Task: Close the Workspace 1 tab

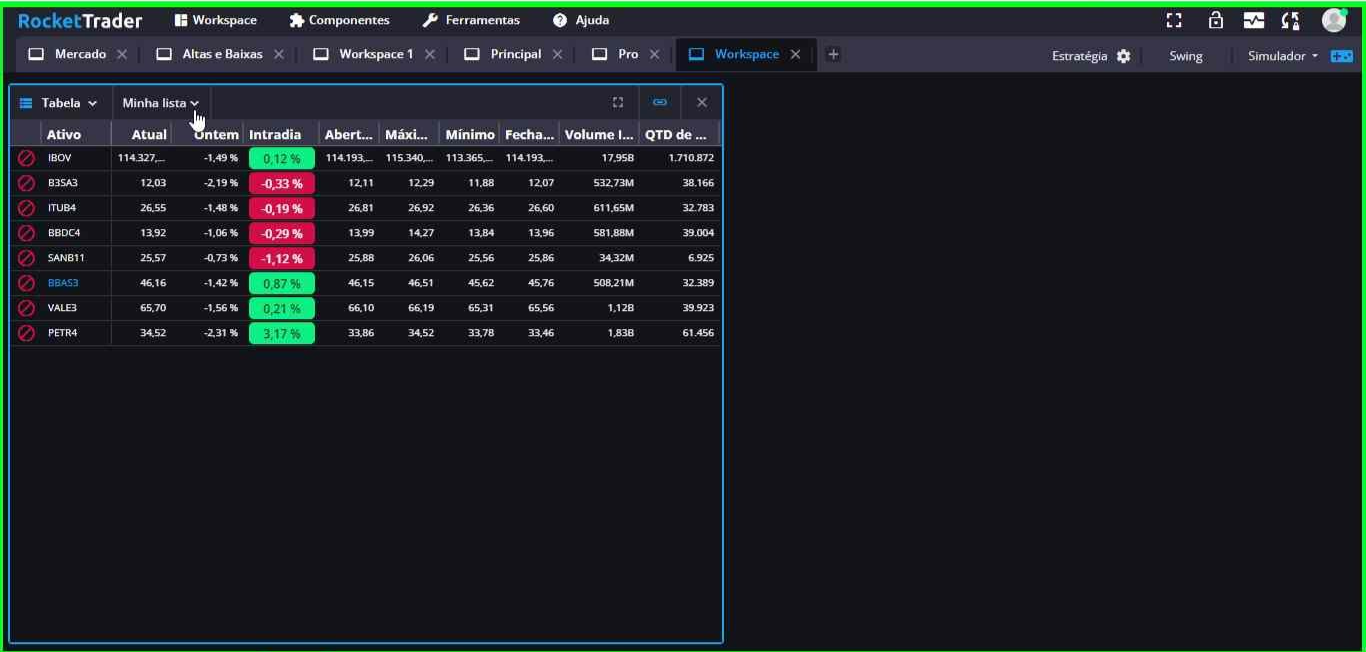Action: click(430, 54)
